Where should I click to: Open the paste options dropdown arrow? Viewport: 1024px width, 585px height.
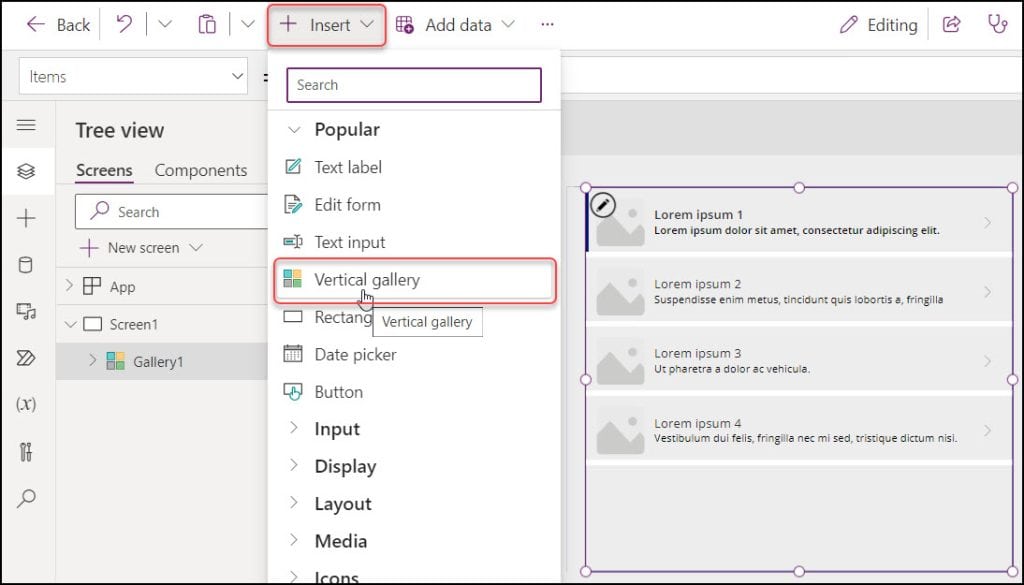click(248, 25)
